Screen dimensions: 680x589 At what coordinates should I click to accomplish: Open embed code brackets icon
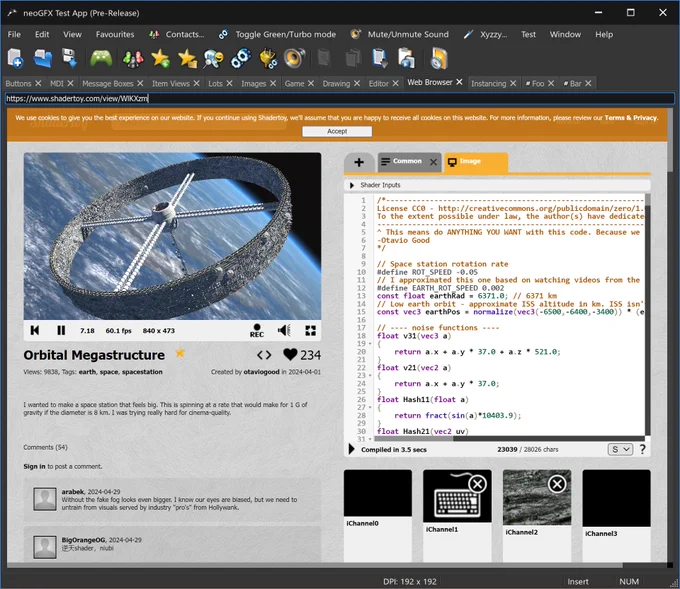[x=264, y=355]
